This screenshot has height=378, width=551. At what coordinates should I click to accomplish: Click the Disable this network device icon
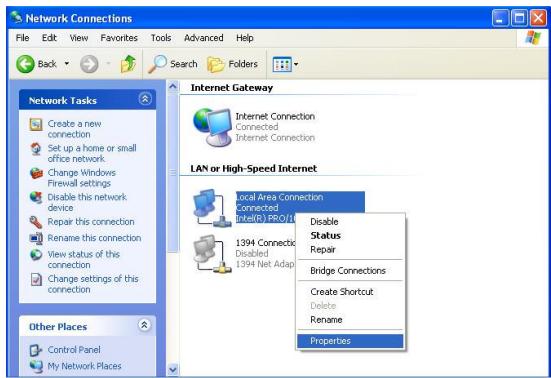tap(36, 197)
